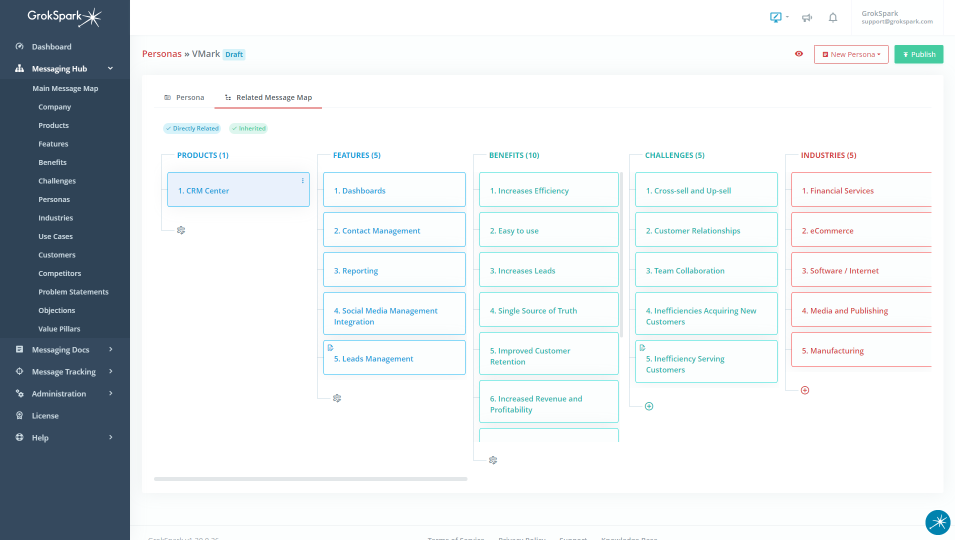Open the GrokSpark assistant bubble
The height and width of the screenshot is (540, 960).
(x=937, y=522)
